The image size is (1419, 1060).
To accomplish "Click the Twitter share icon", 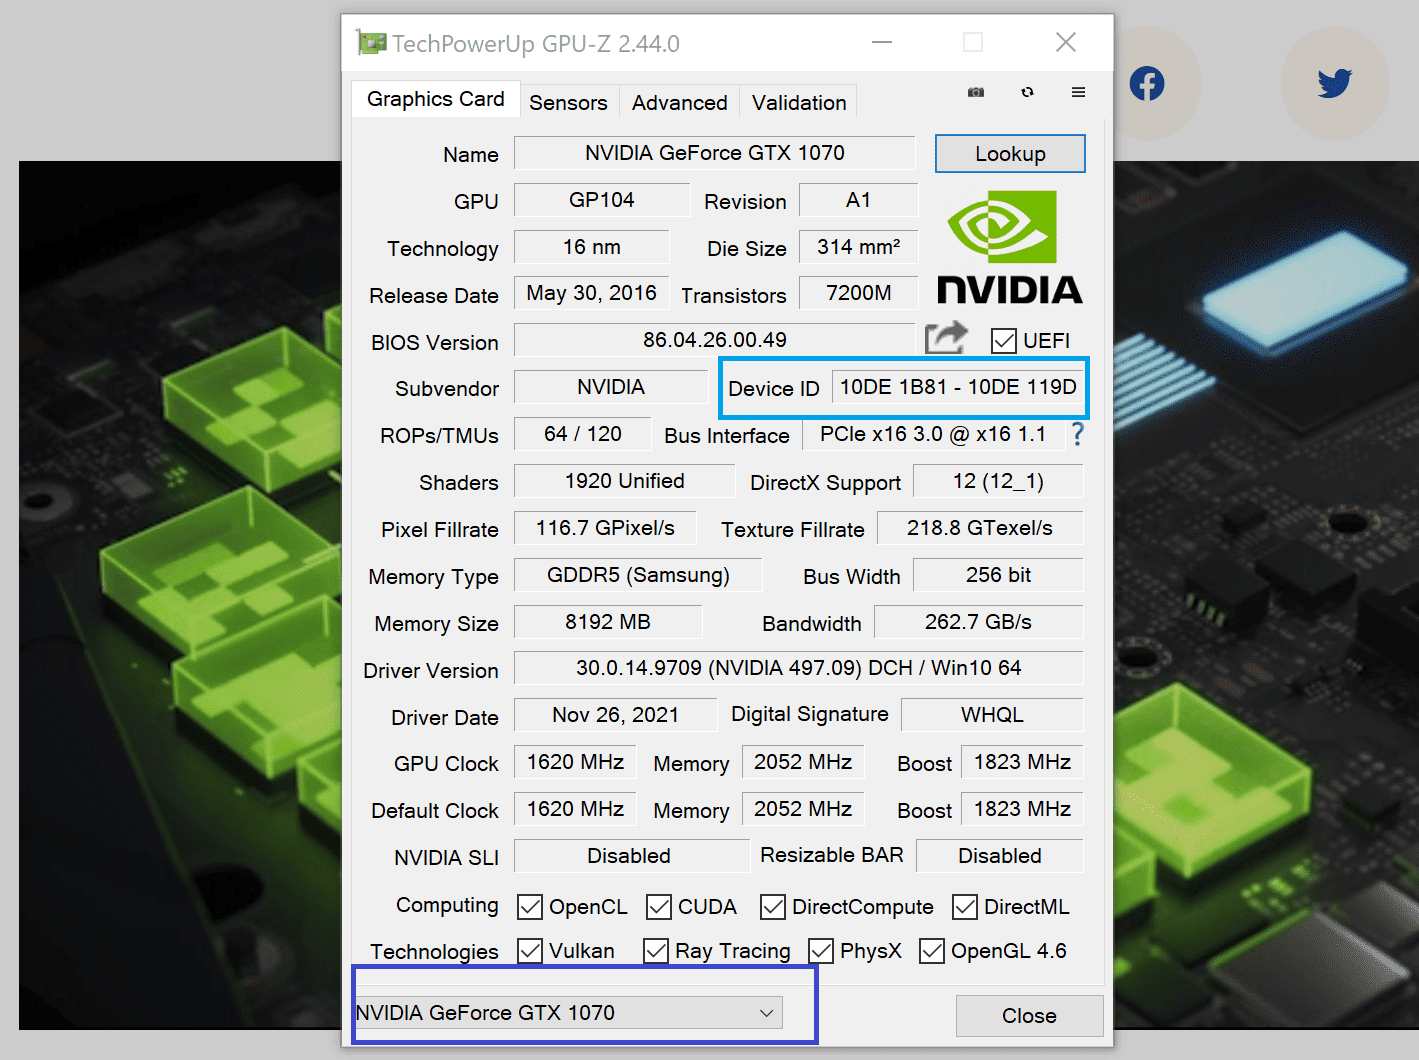I will tap(1334, 83).
